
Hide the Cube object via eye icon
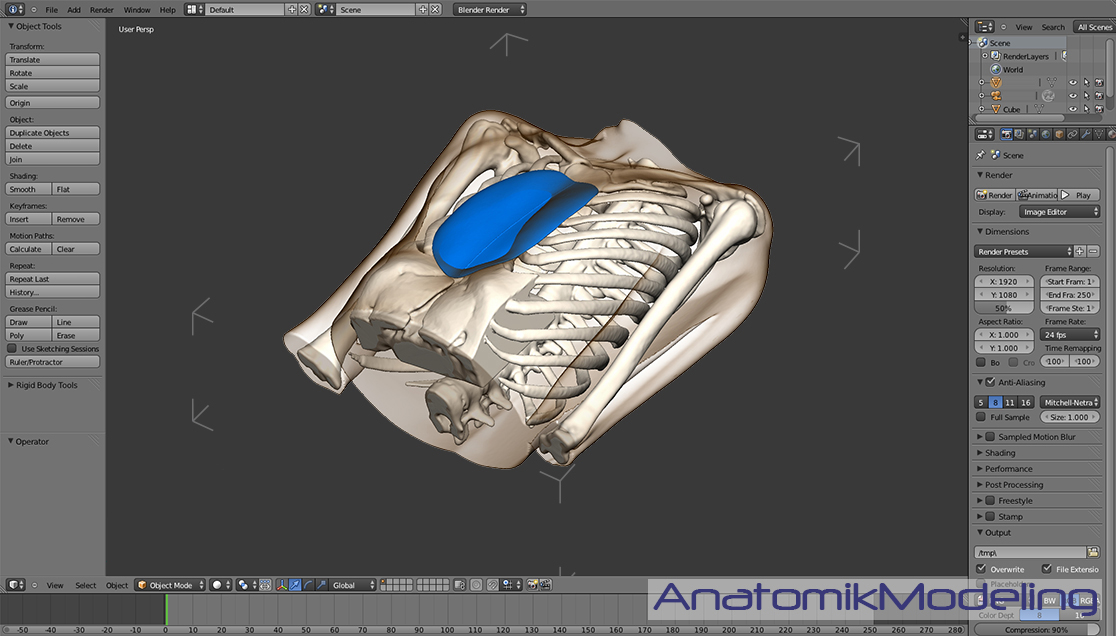[1072, 109]
